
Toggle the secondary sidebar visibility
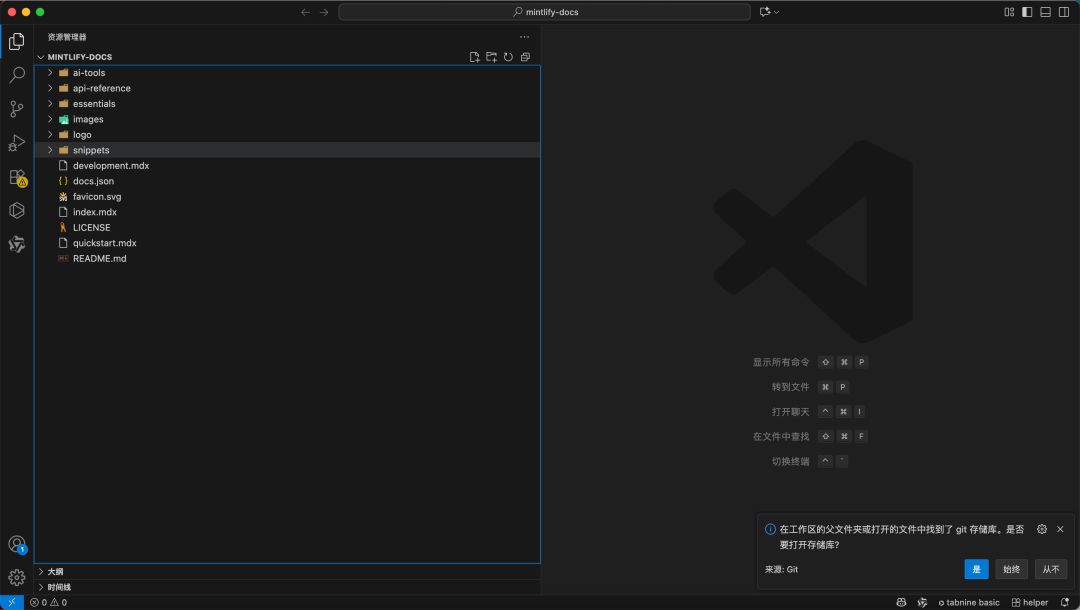click(x=1064, y=12)
